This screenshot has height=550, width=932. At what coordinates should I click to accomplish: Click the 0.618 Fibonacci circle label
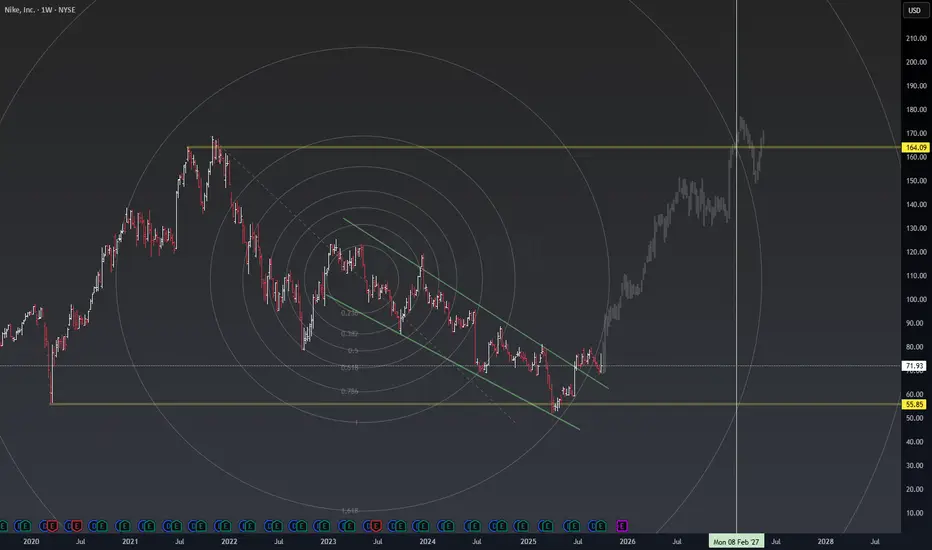[x=350, y=368]
